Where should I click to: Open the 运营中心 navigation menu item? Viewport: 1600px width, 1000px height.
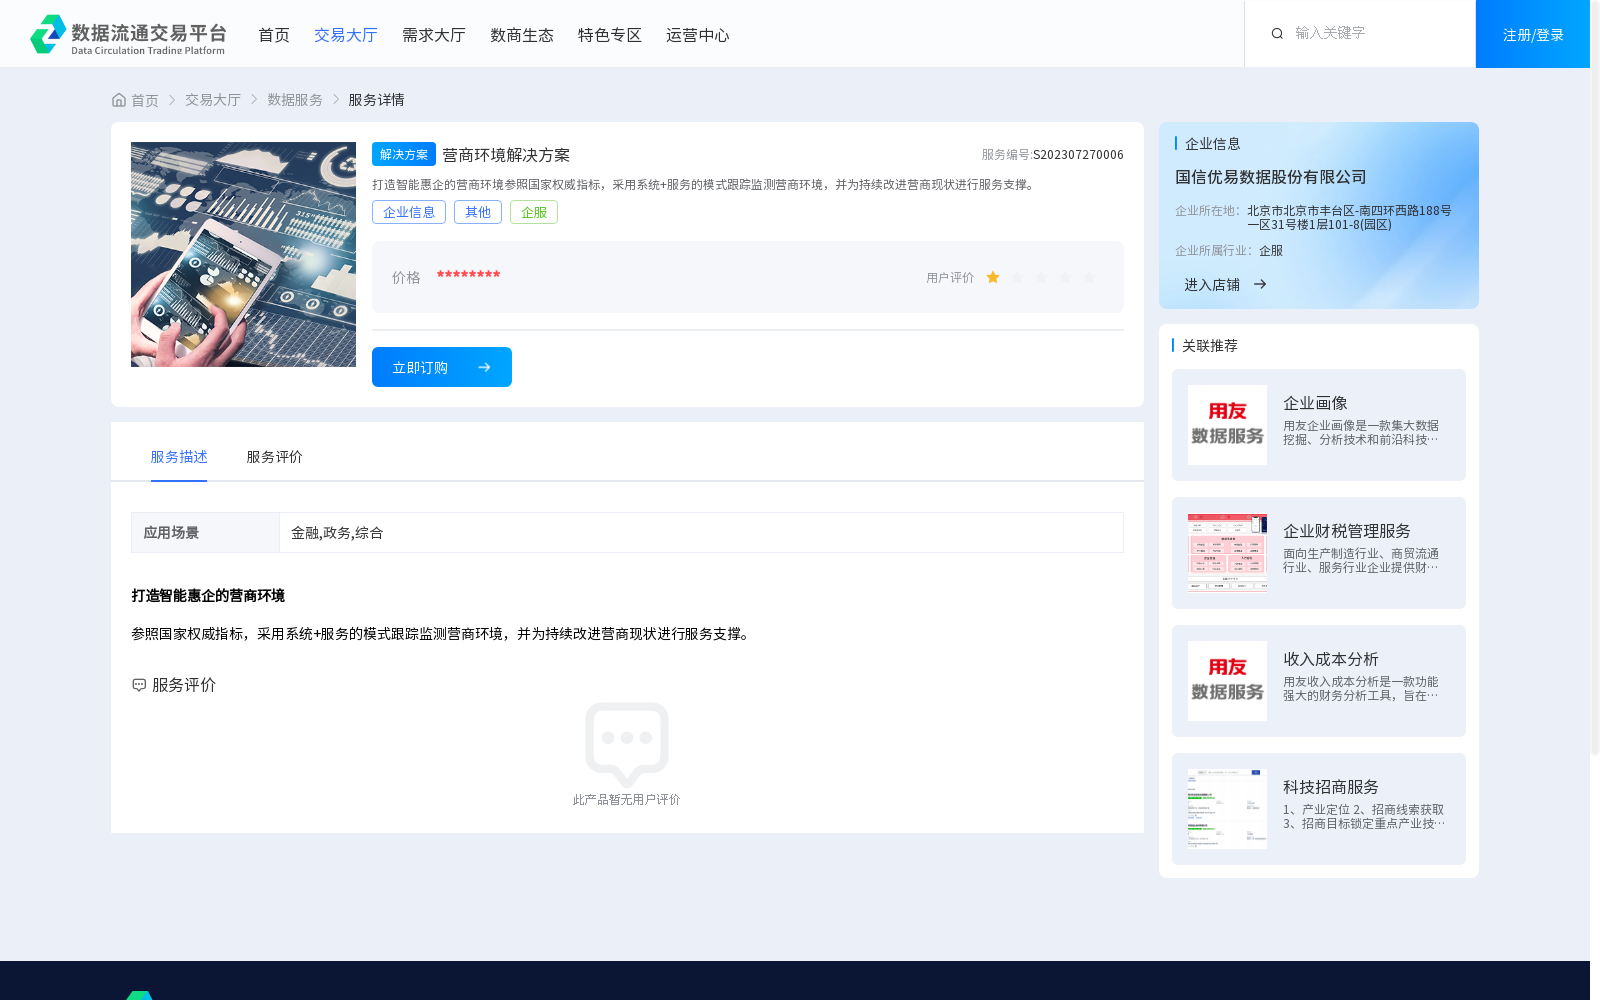(x=698, y=35)
